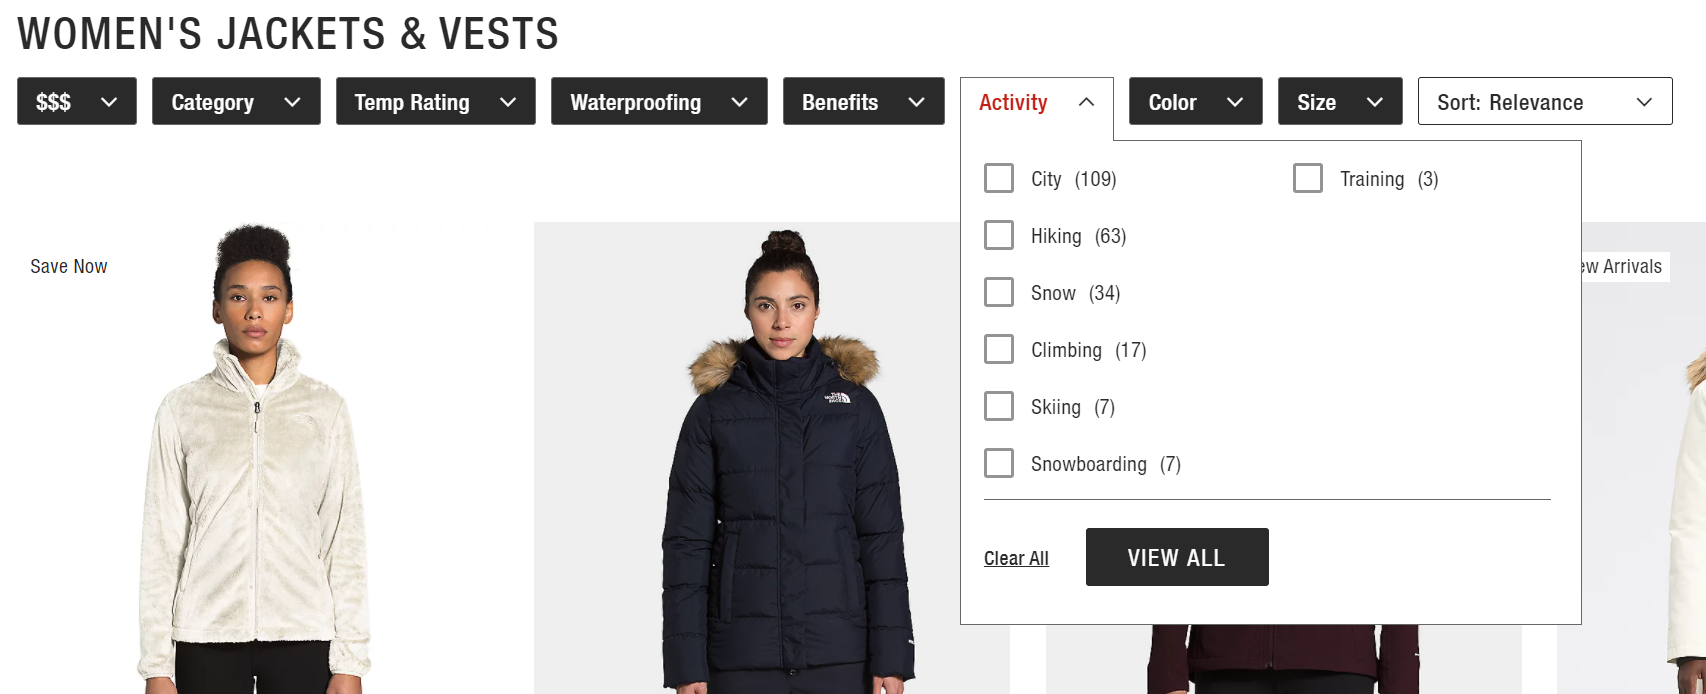
Task: Expand the Waterproofing filter dropdown
Action: coord(659,101)
